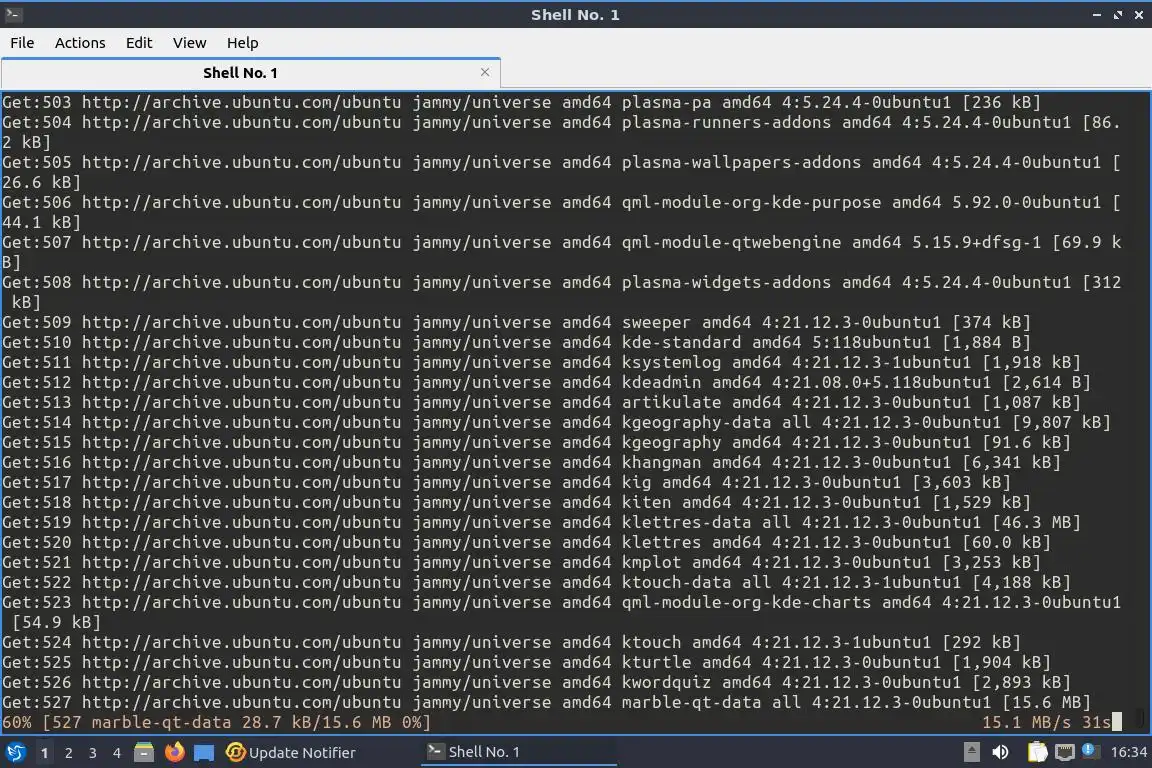1152x768 pixels.
Task: Open the Update Notifier taskbar entry
Action: click(x=291, y=753)
